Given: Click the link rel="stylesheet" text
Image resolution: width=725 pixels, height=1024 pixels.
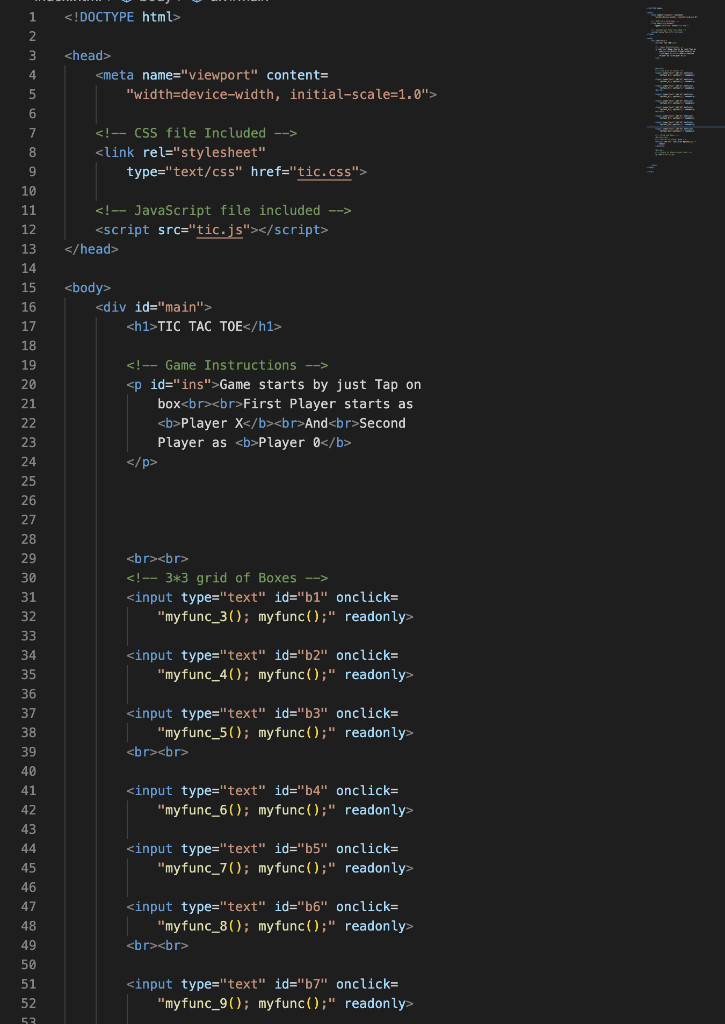Looking at the screenshot, I should pos(181,153).
